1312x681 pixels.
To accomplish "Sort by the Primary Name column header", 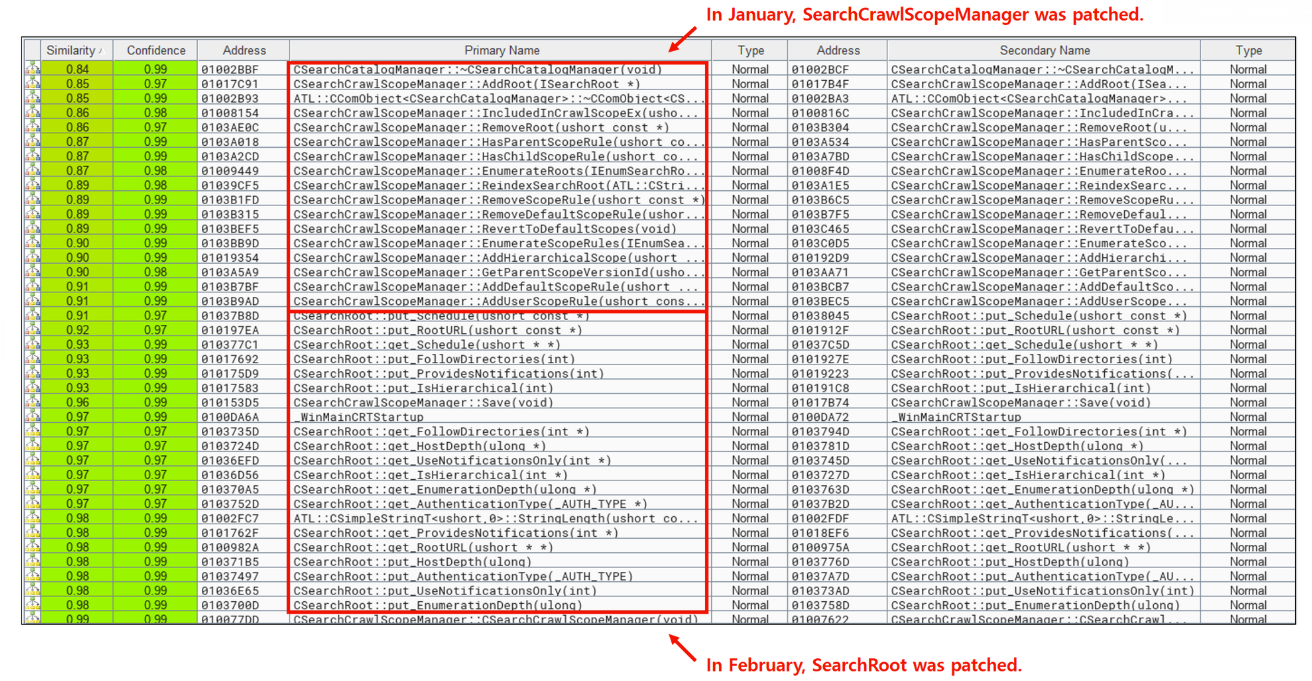I will point(501,50).
